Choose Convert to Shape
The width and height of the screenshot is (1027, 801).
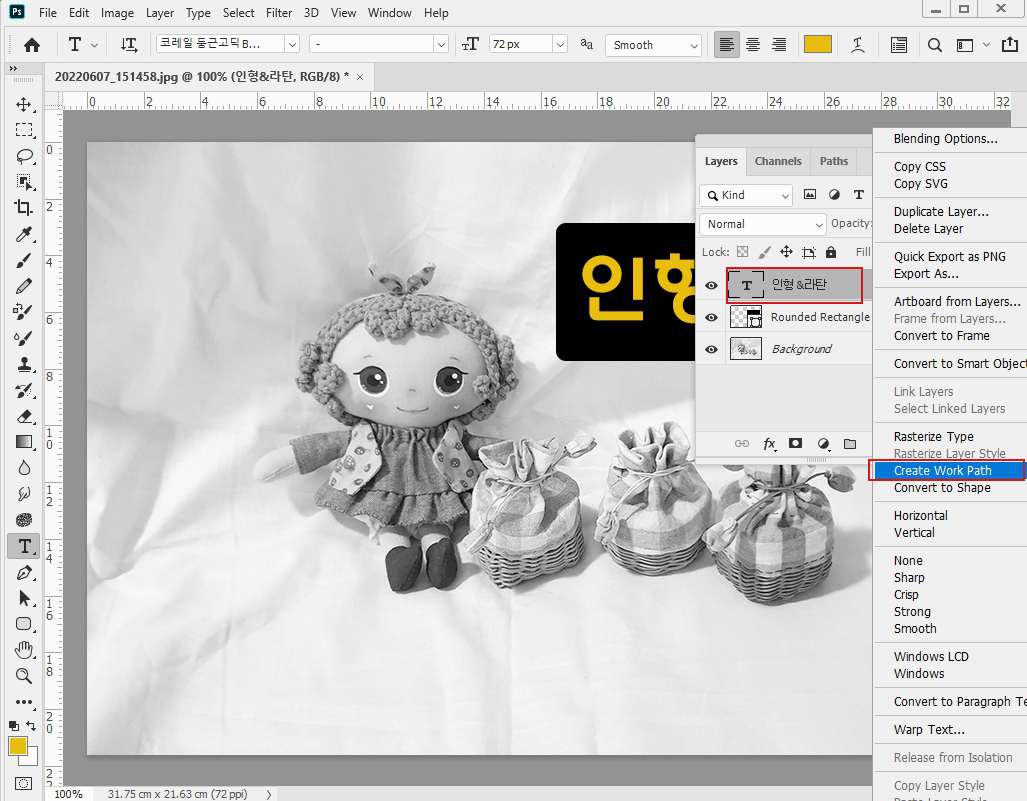point(942,488)
